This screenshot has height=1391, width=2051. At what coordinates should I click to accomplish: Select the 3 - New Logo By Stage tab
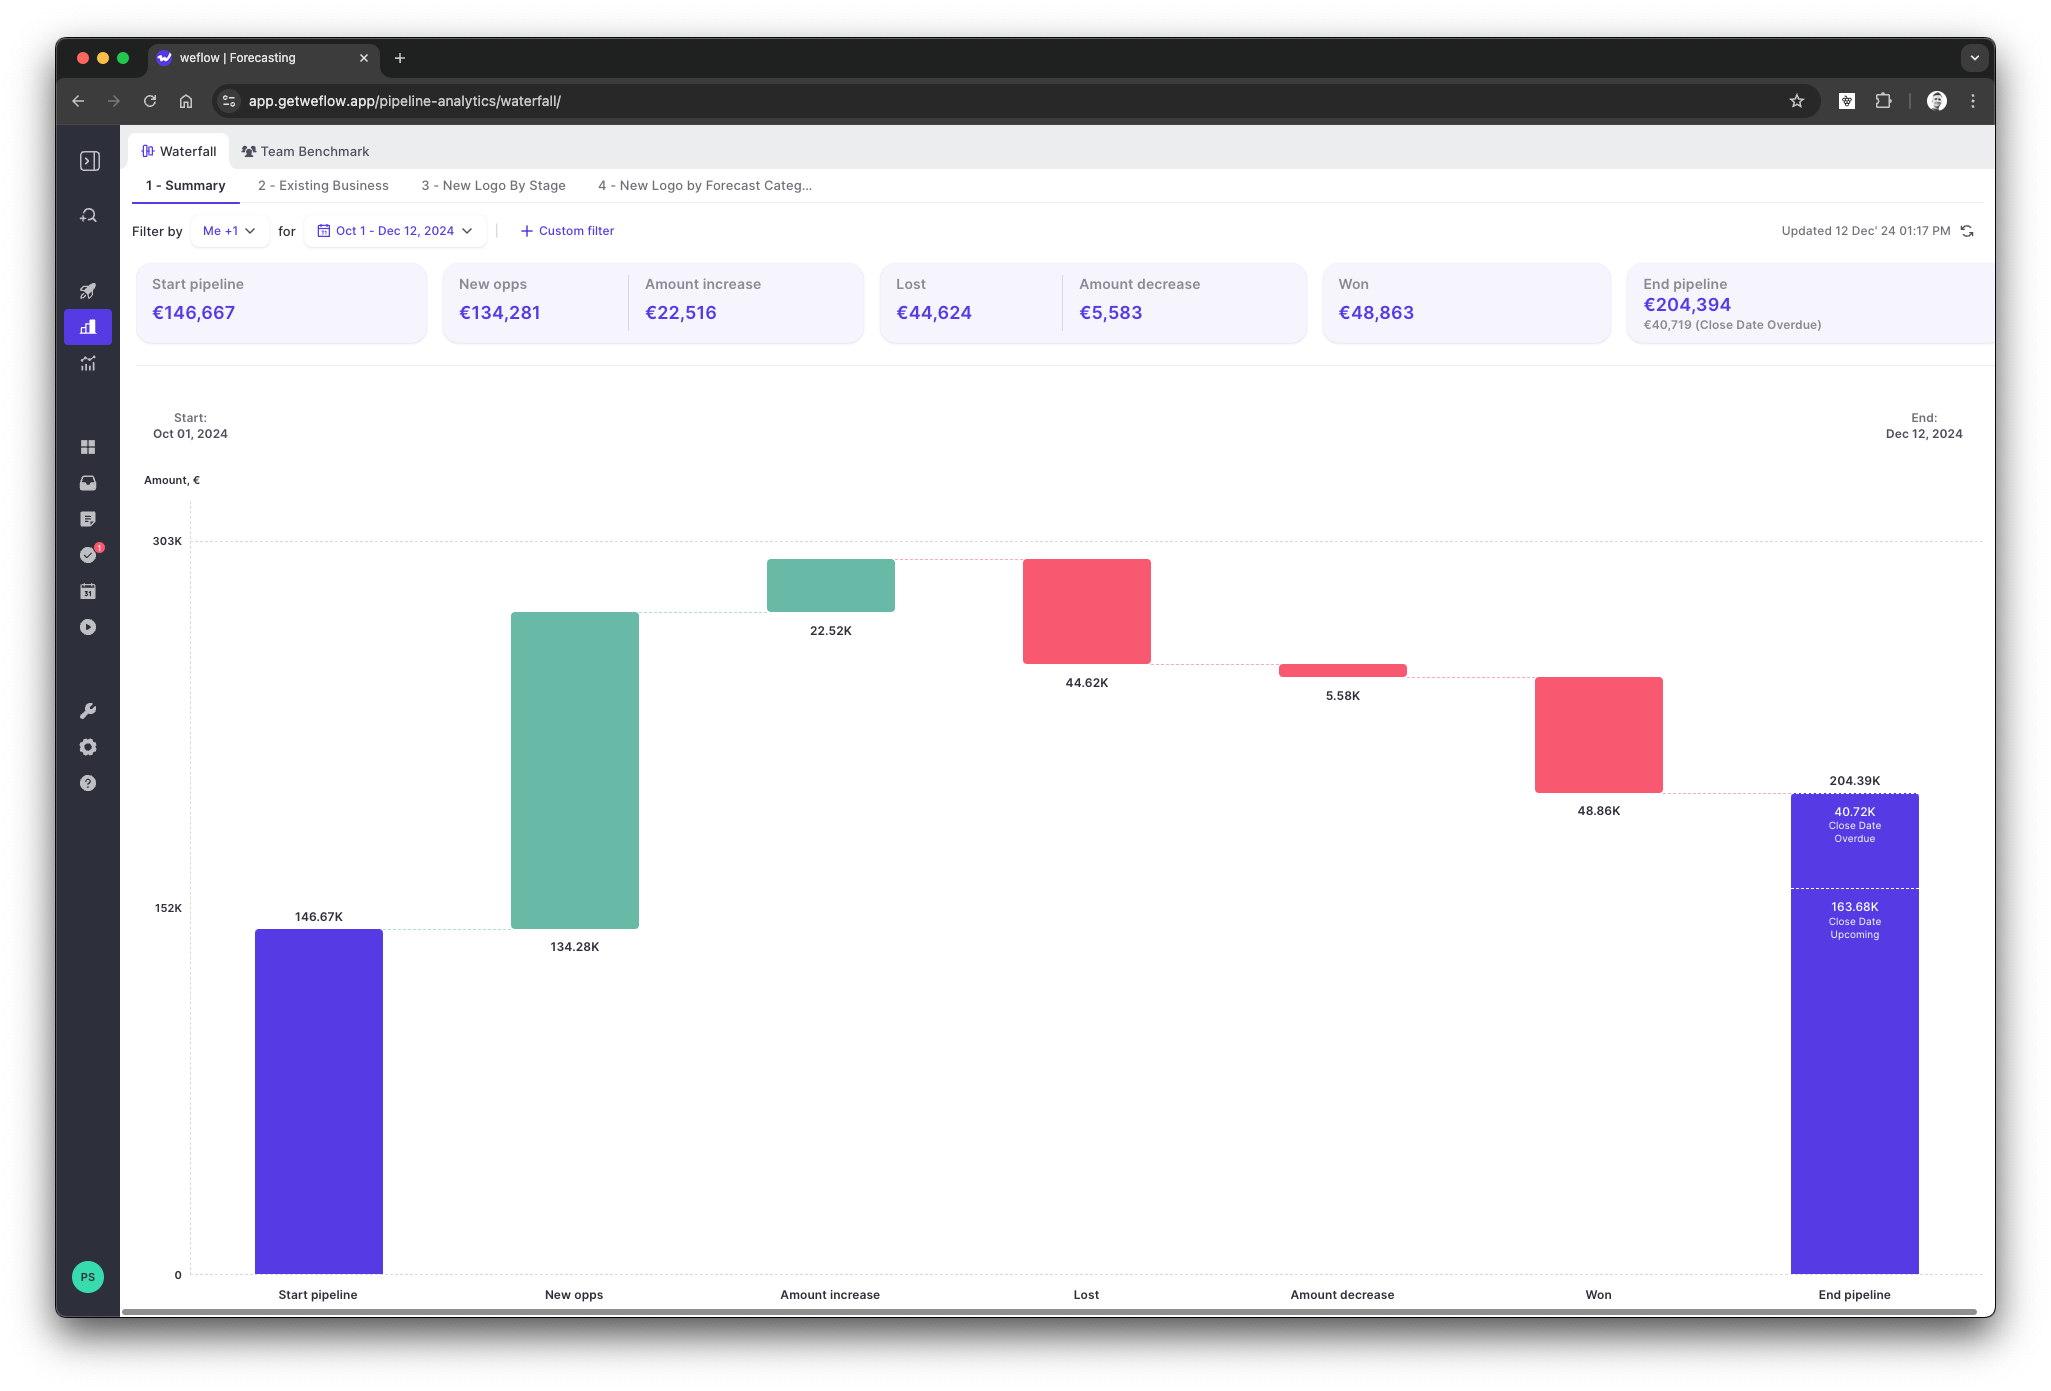493,186
